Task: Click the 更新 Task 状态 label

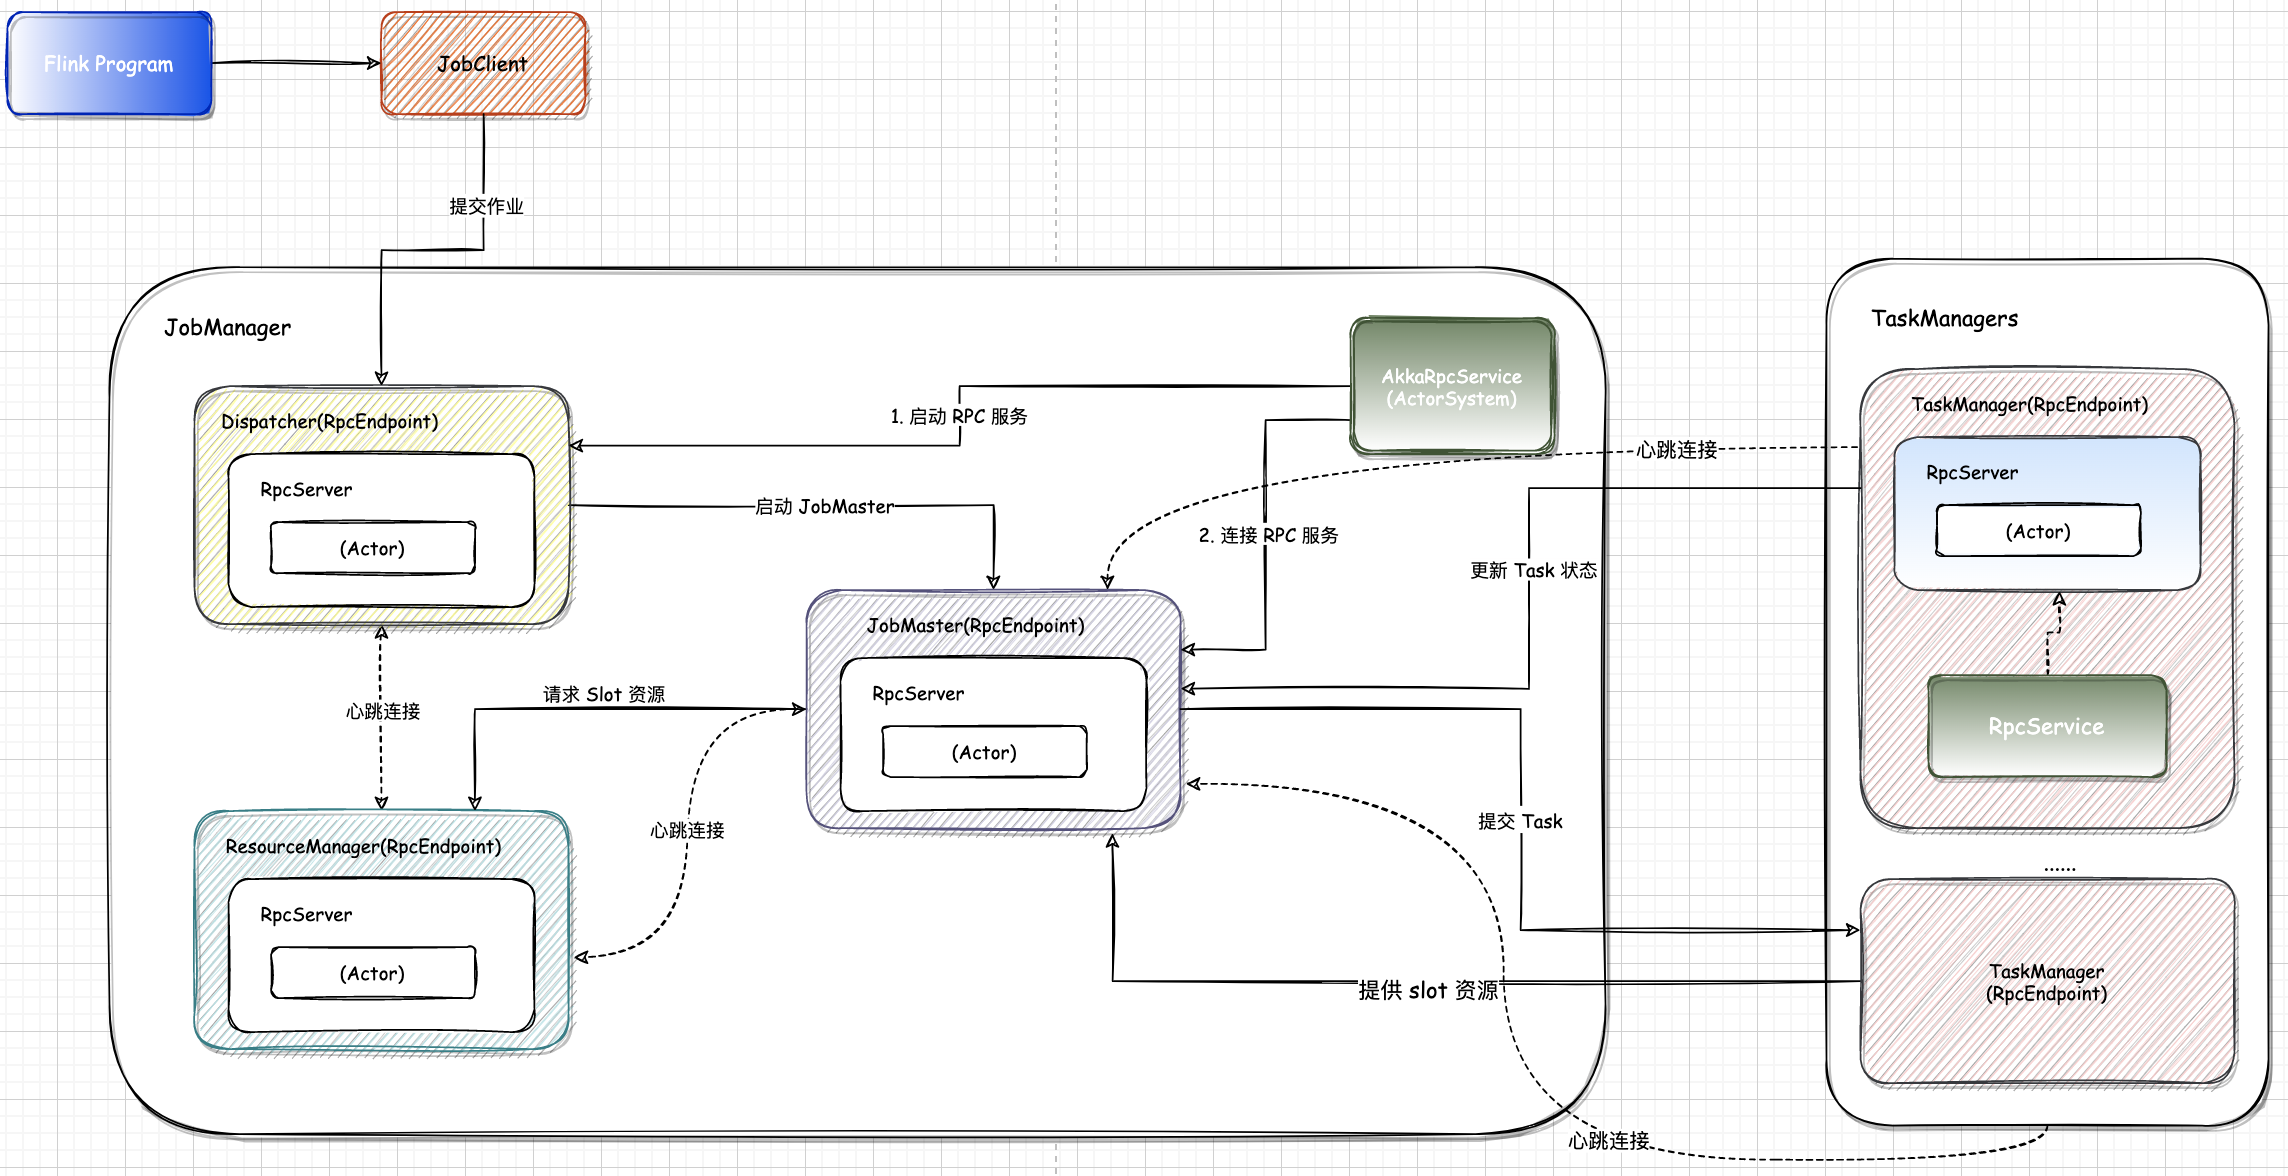Action: 1533,570
